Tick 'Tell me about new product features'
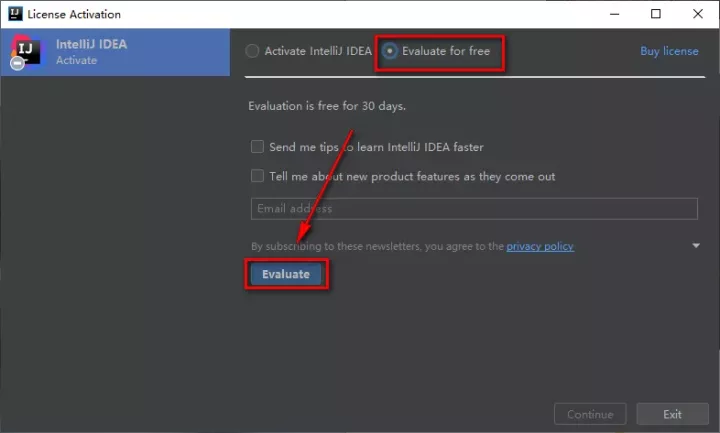 click(x=258, y=177)
